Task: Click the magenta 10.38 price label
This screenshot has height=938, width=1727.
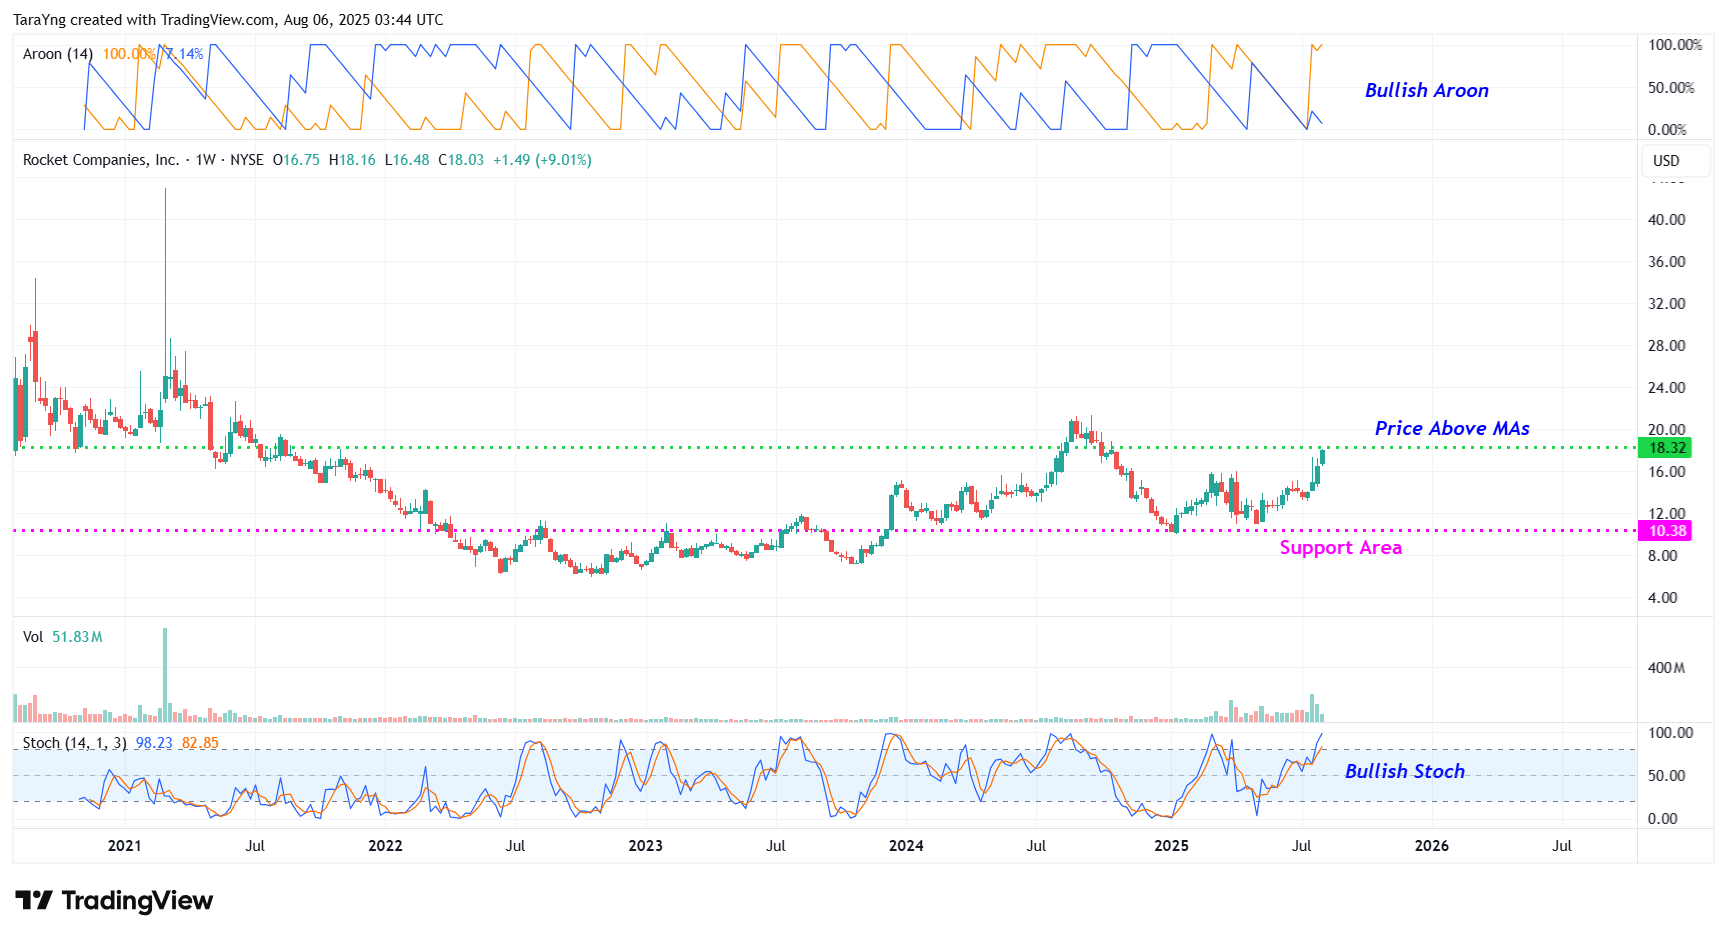Action: point(1664,531)
